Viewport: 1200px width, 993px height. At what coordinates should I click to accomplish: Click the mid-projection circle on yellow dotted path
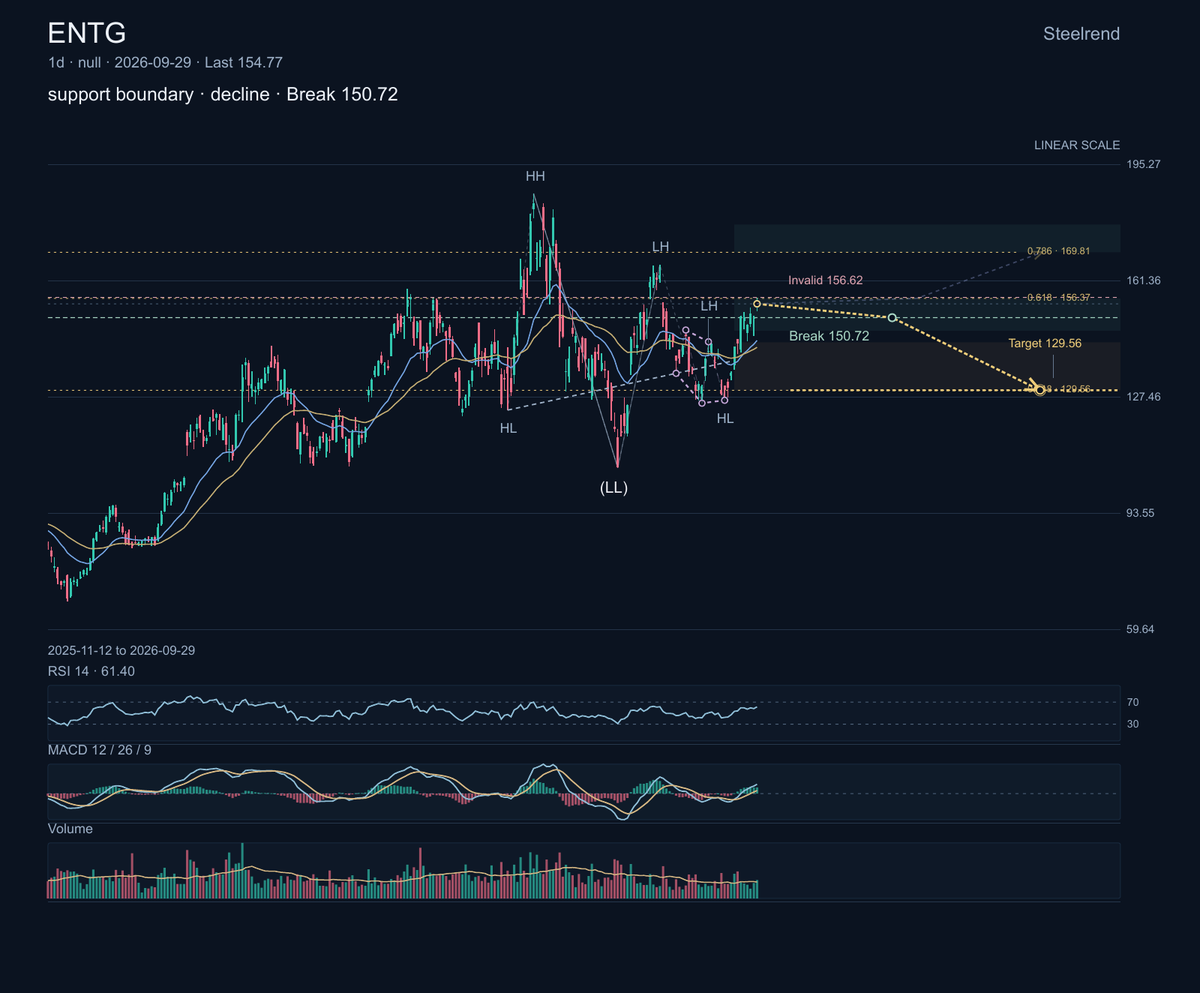[892, 318]
